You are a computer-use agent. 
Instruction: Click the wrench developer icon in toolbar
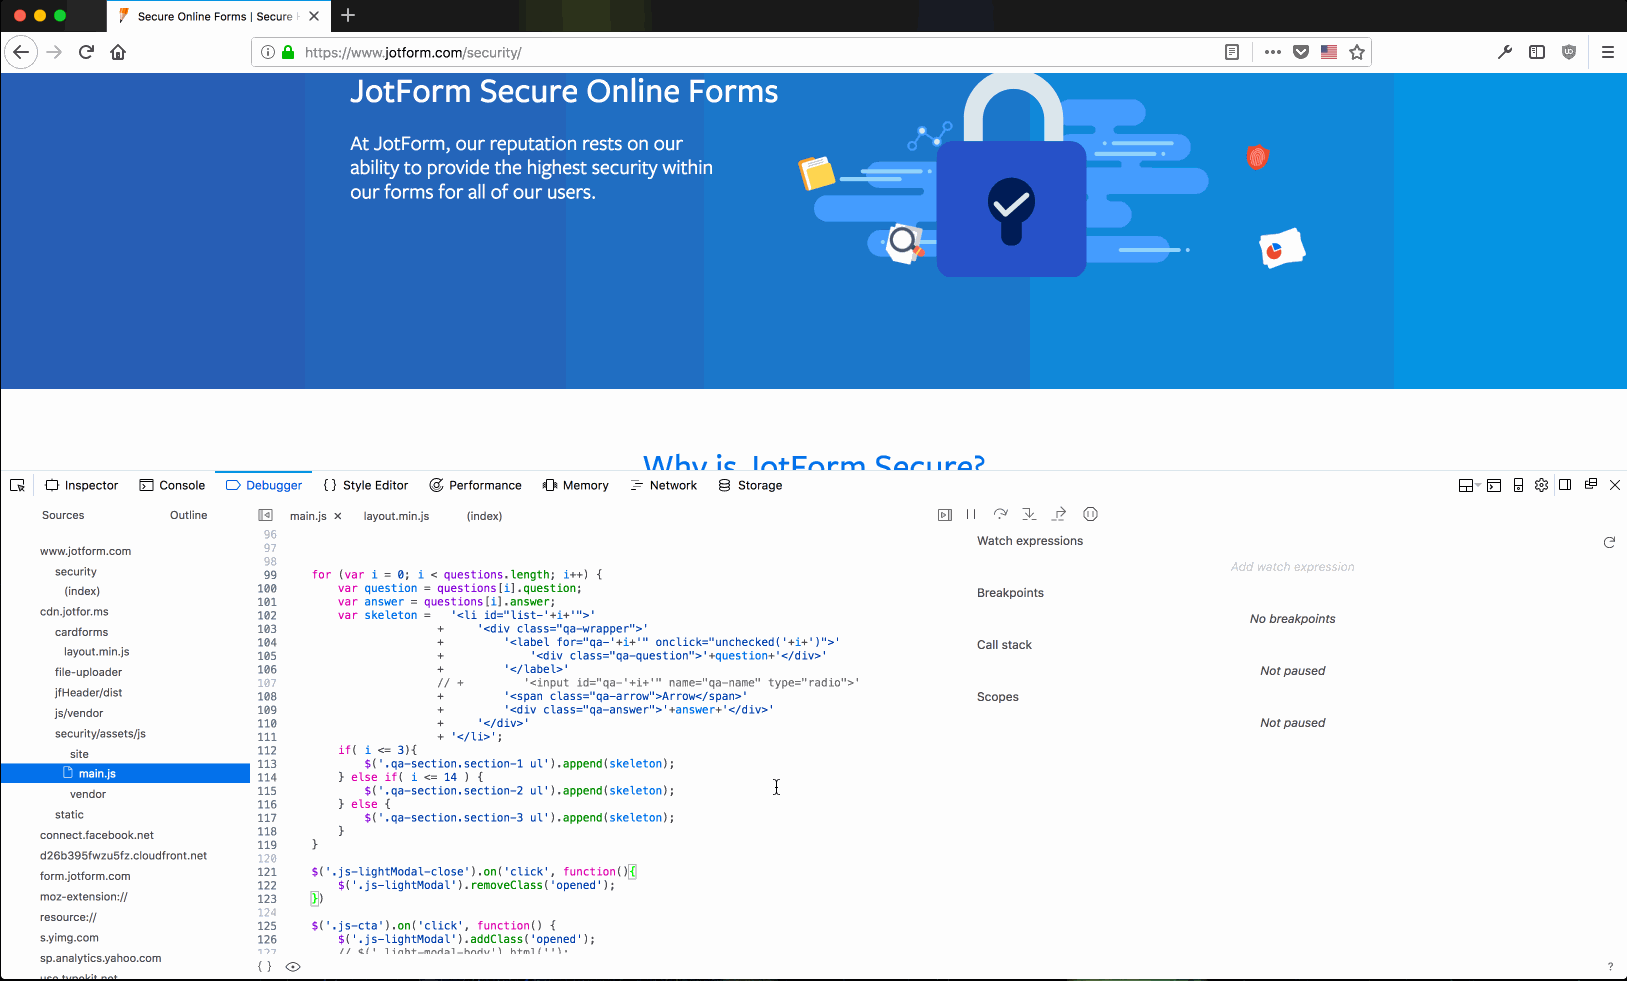click(1505, 52)
